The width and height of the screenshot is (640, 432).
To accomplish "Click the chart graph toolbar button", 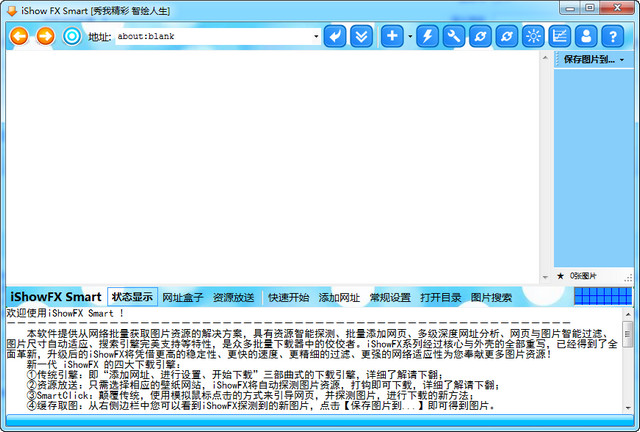I will pyautogui.click(x=560, y=36).
